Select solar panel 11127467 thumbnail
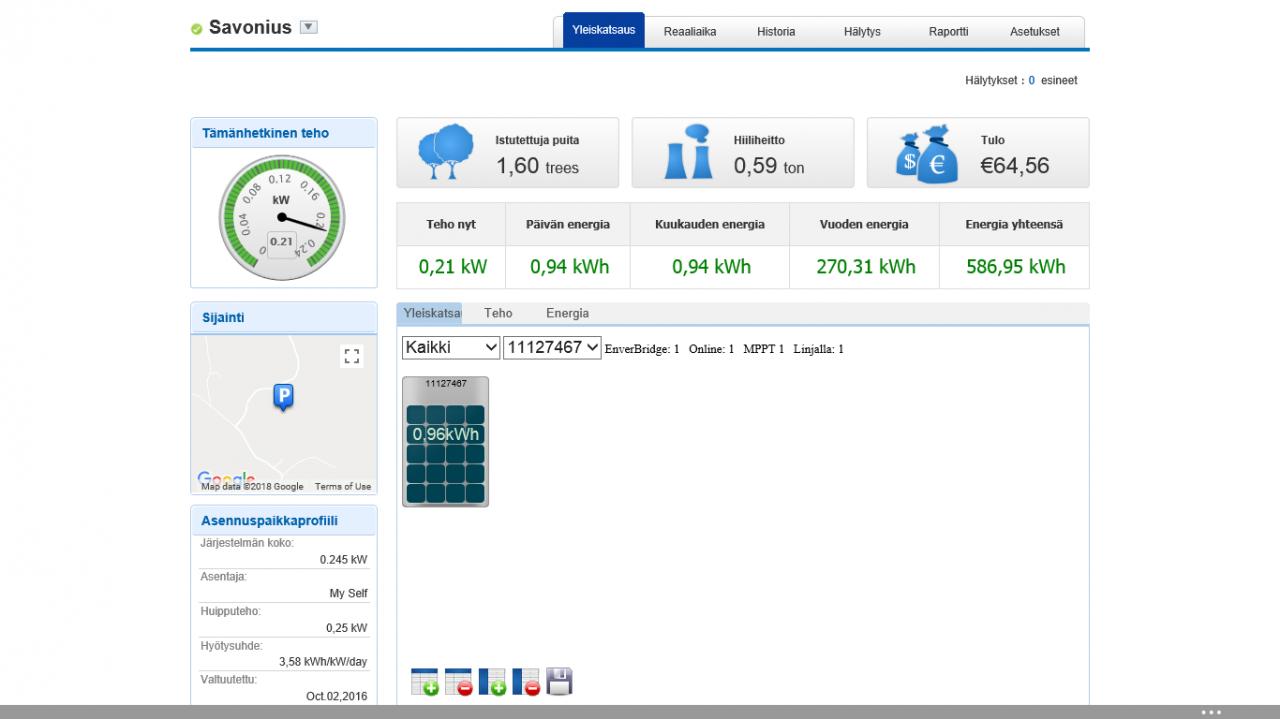The image size is (1280, 719). pyautogui.click(x=446, y=441)
